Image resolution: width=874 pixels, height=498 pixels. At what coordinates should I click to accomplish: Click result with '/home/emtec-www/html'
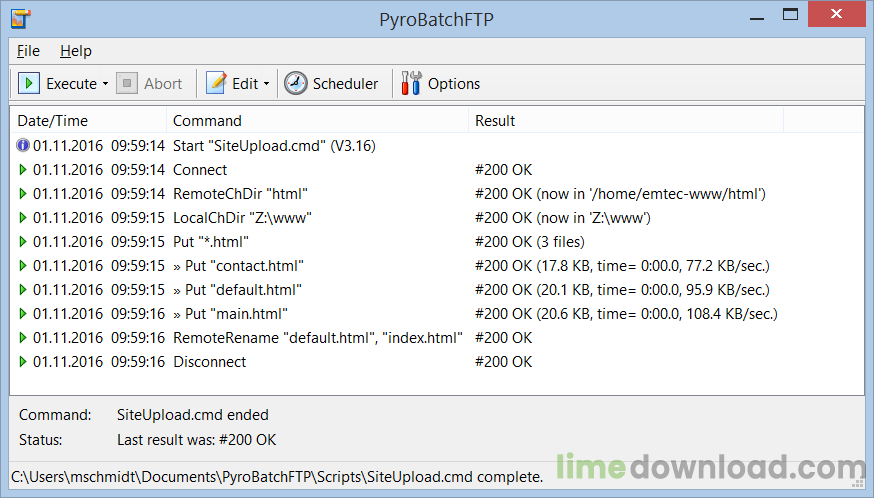pyautogui.click(x=620, y=194)
